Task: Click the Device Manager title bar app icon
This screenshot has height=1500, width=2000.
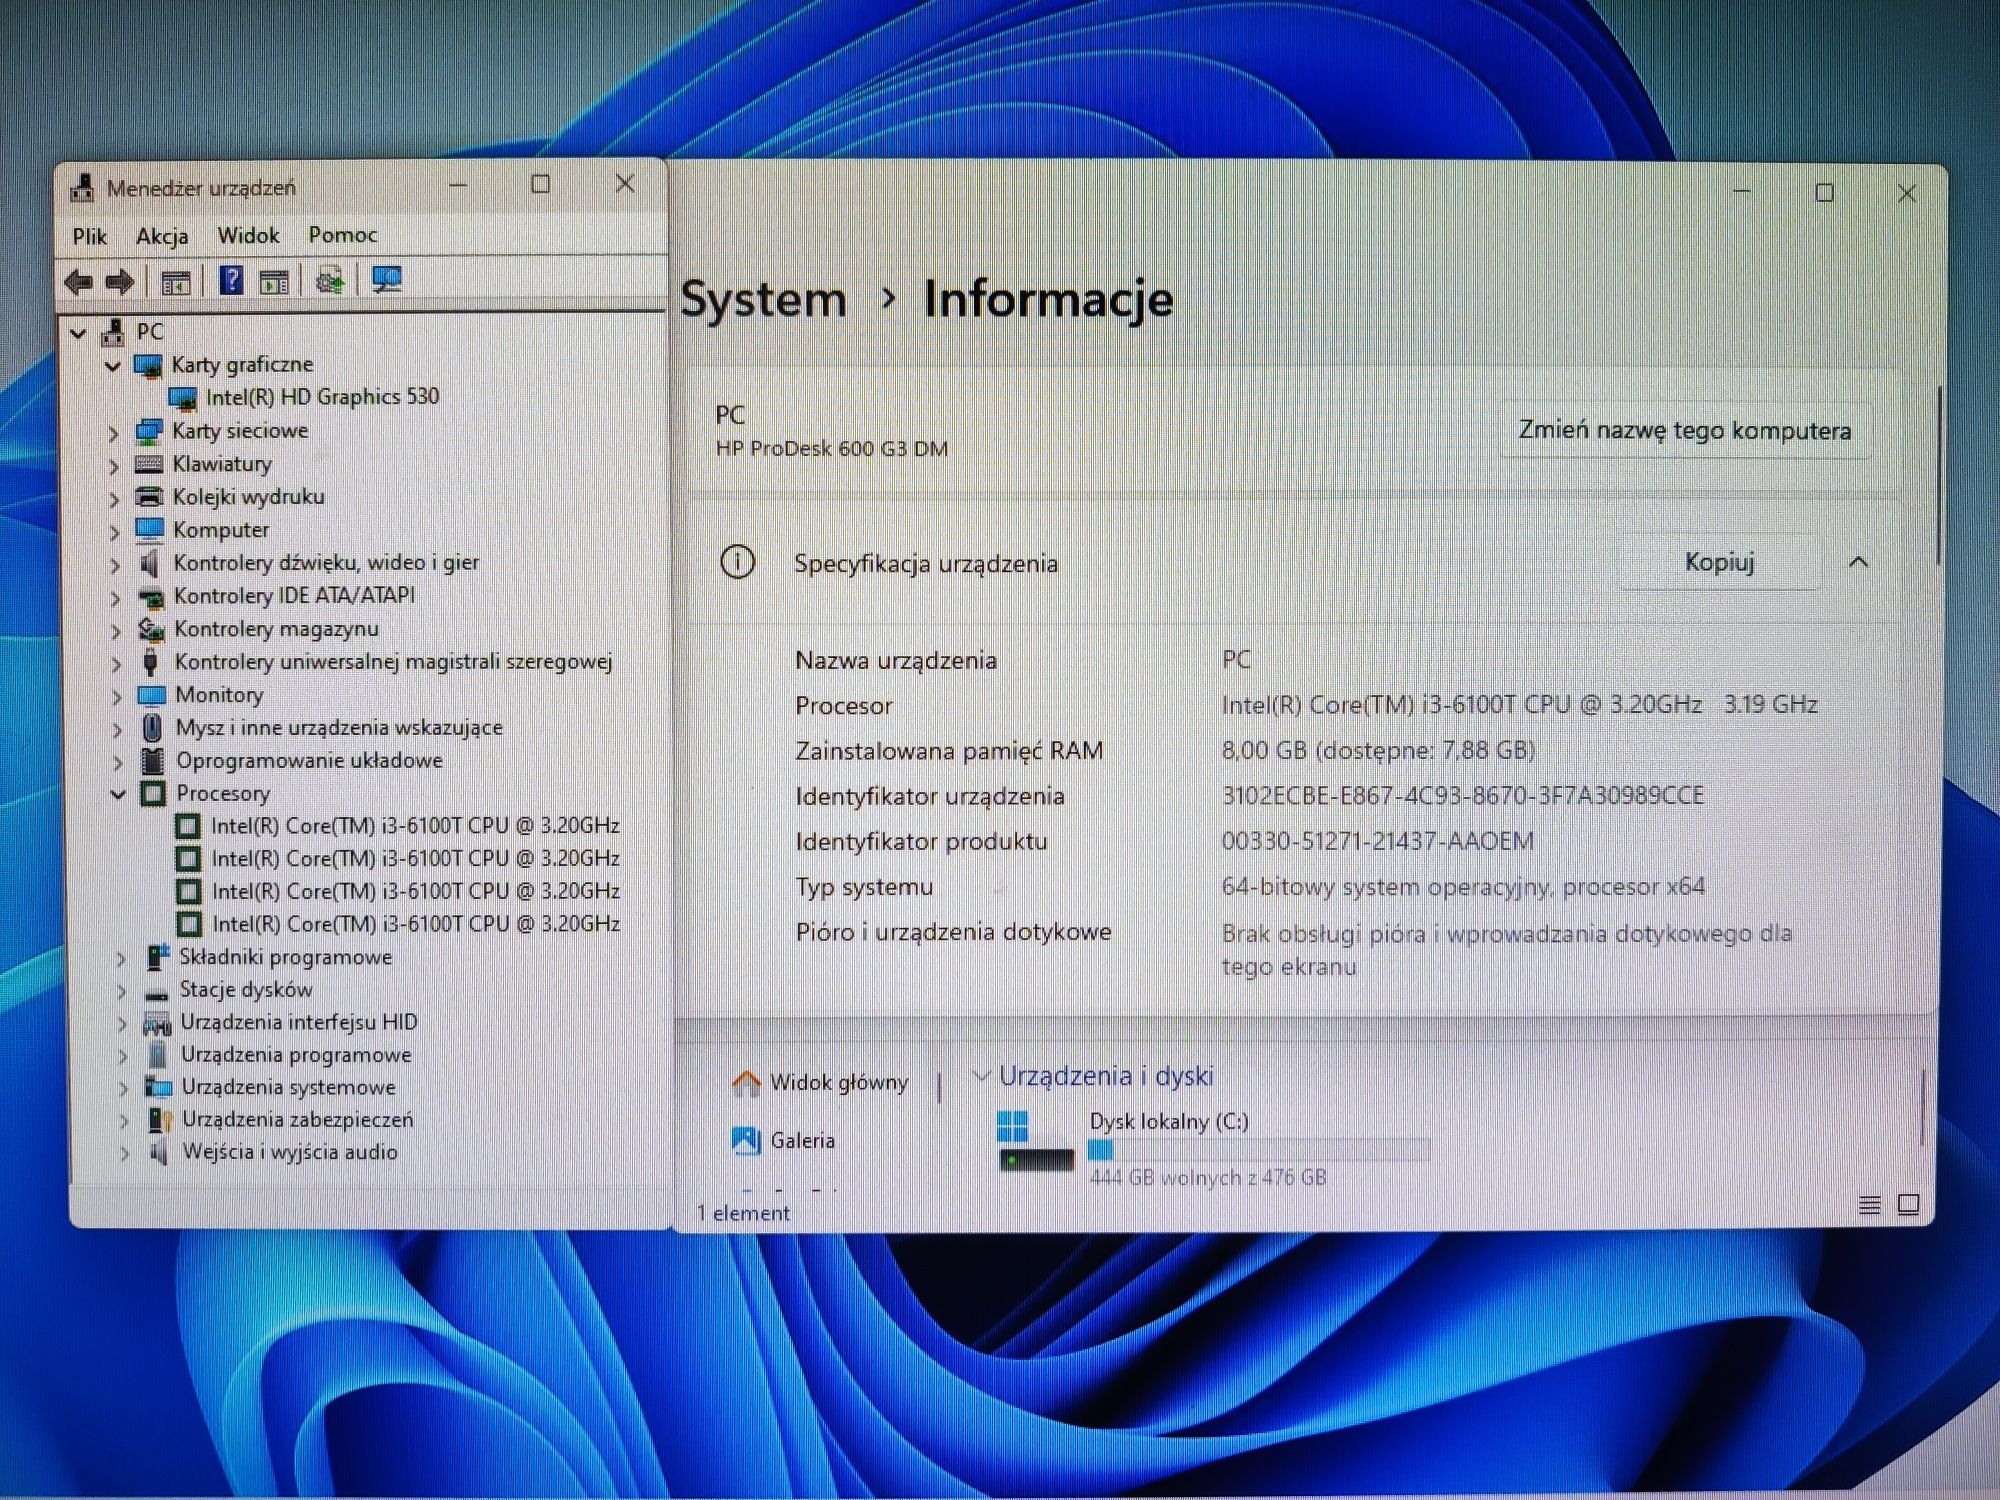Action: [82, 187]
